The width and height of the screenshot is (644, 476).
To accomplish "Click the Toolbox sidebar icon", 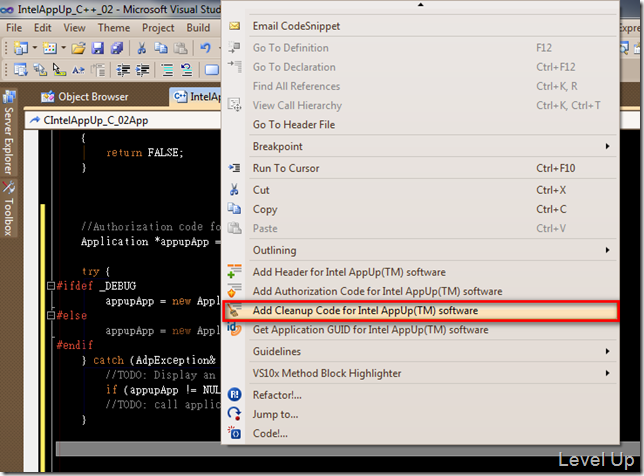I will 9,188.
